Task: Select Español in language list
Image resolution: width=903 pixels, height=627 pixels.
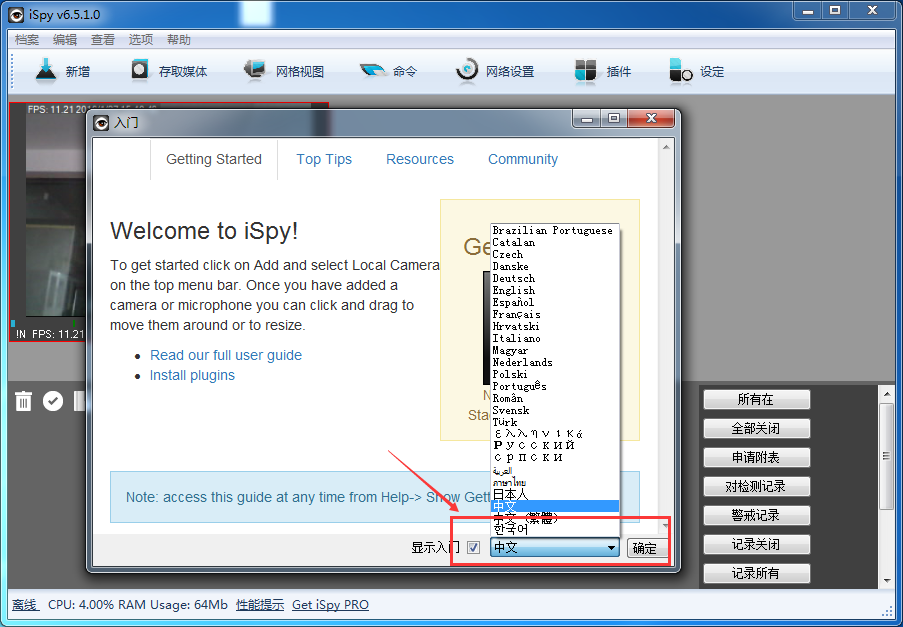Action: 555,303
